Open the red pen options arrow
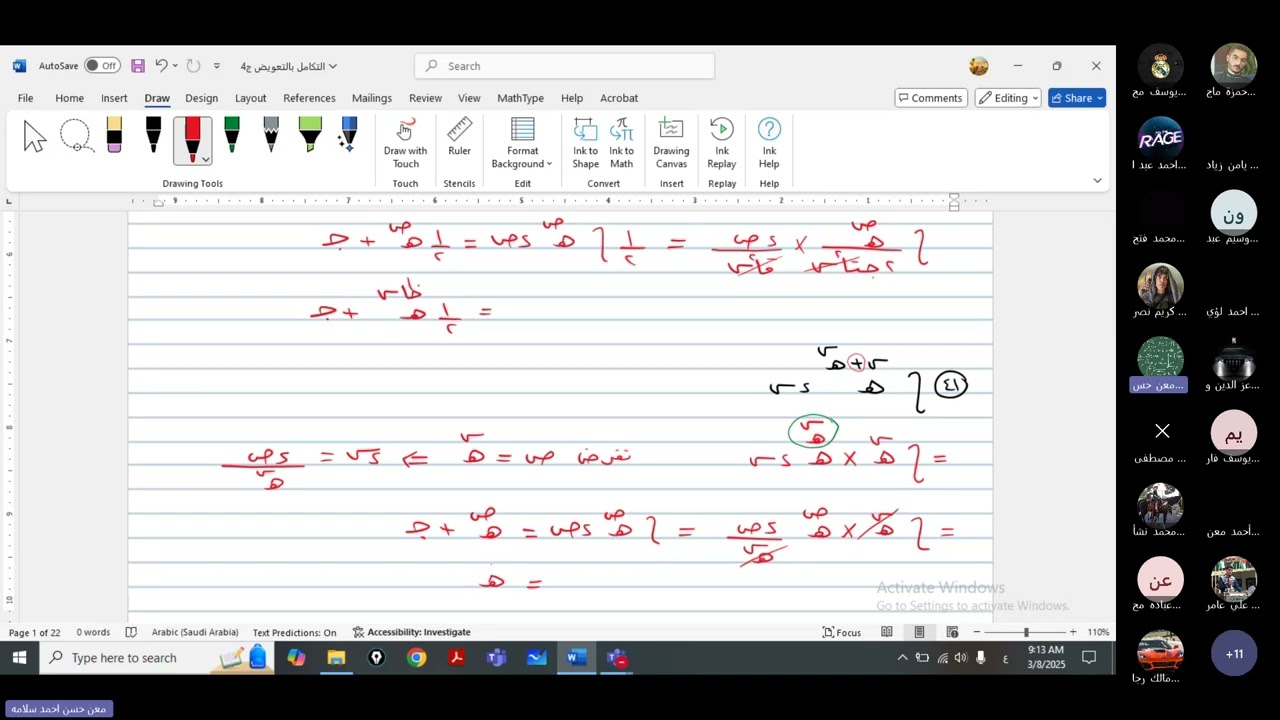 [x=205, y=159]
